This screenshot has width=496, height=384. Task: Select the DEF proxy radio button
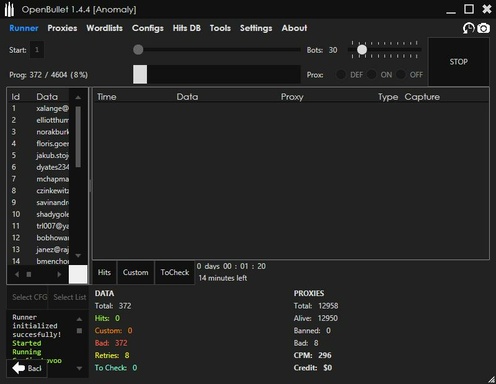pos(341,75)
